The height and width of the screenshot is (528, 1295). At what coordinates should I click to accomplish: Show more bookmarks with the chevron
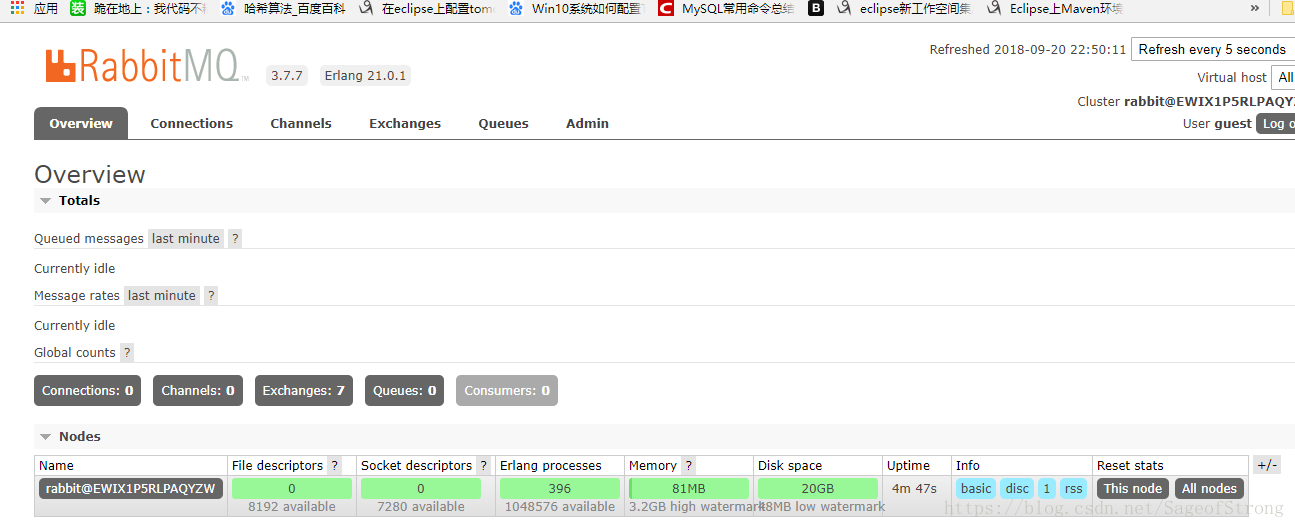1255,8
